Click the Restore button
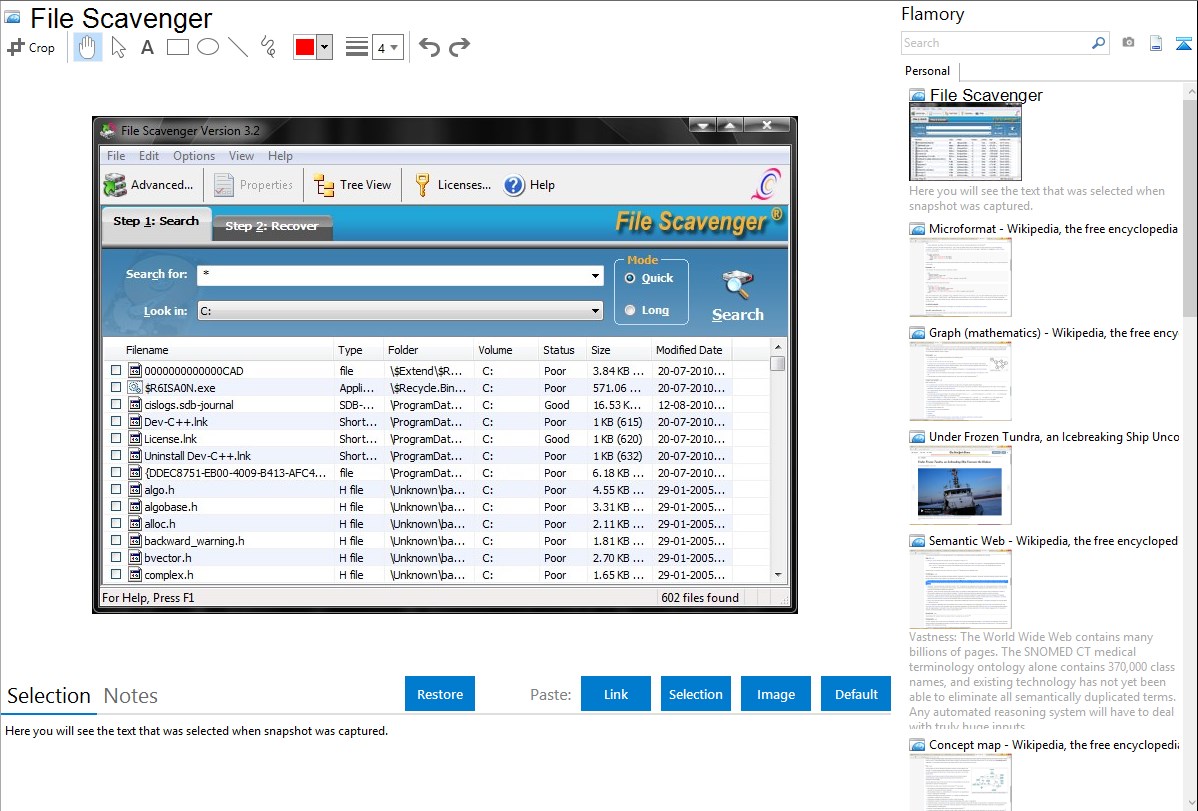Screen dimensions: 1198x811 click(440, 694)
